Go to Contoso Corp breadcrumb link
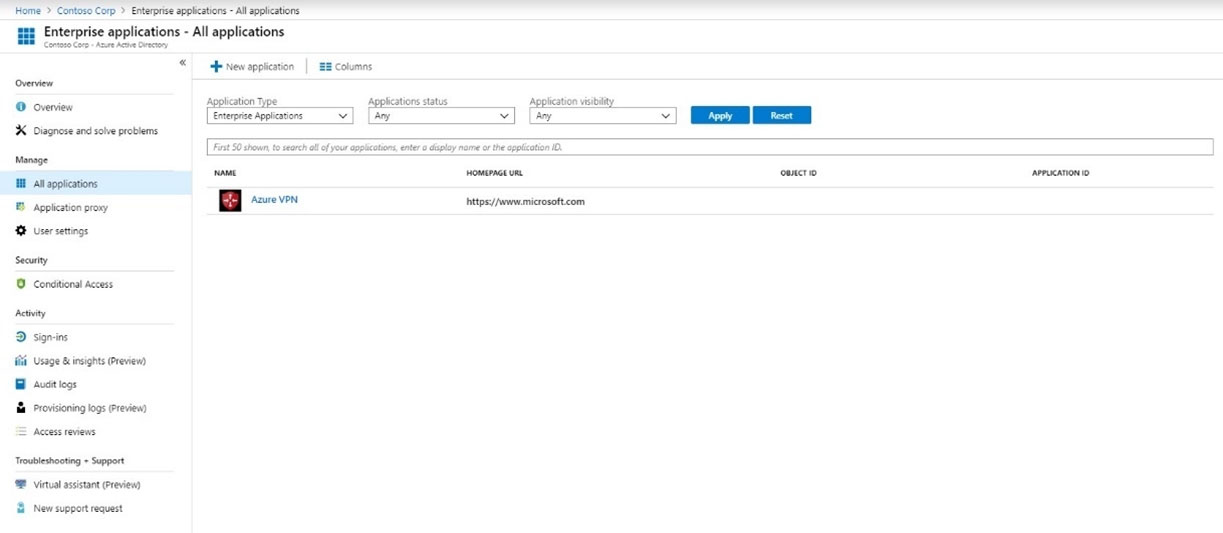Image resolution: width=1223 pixels, height=533 pixels. click(85, 11)
